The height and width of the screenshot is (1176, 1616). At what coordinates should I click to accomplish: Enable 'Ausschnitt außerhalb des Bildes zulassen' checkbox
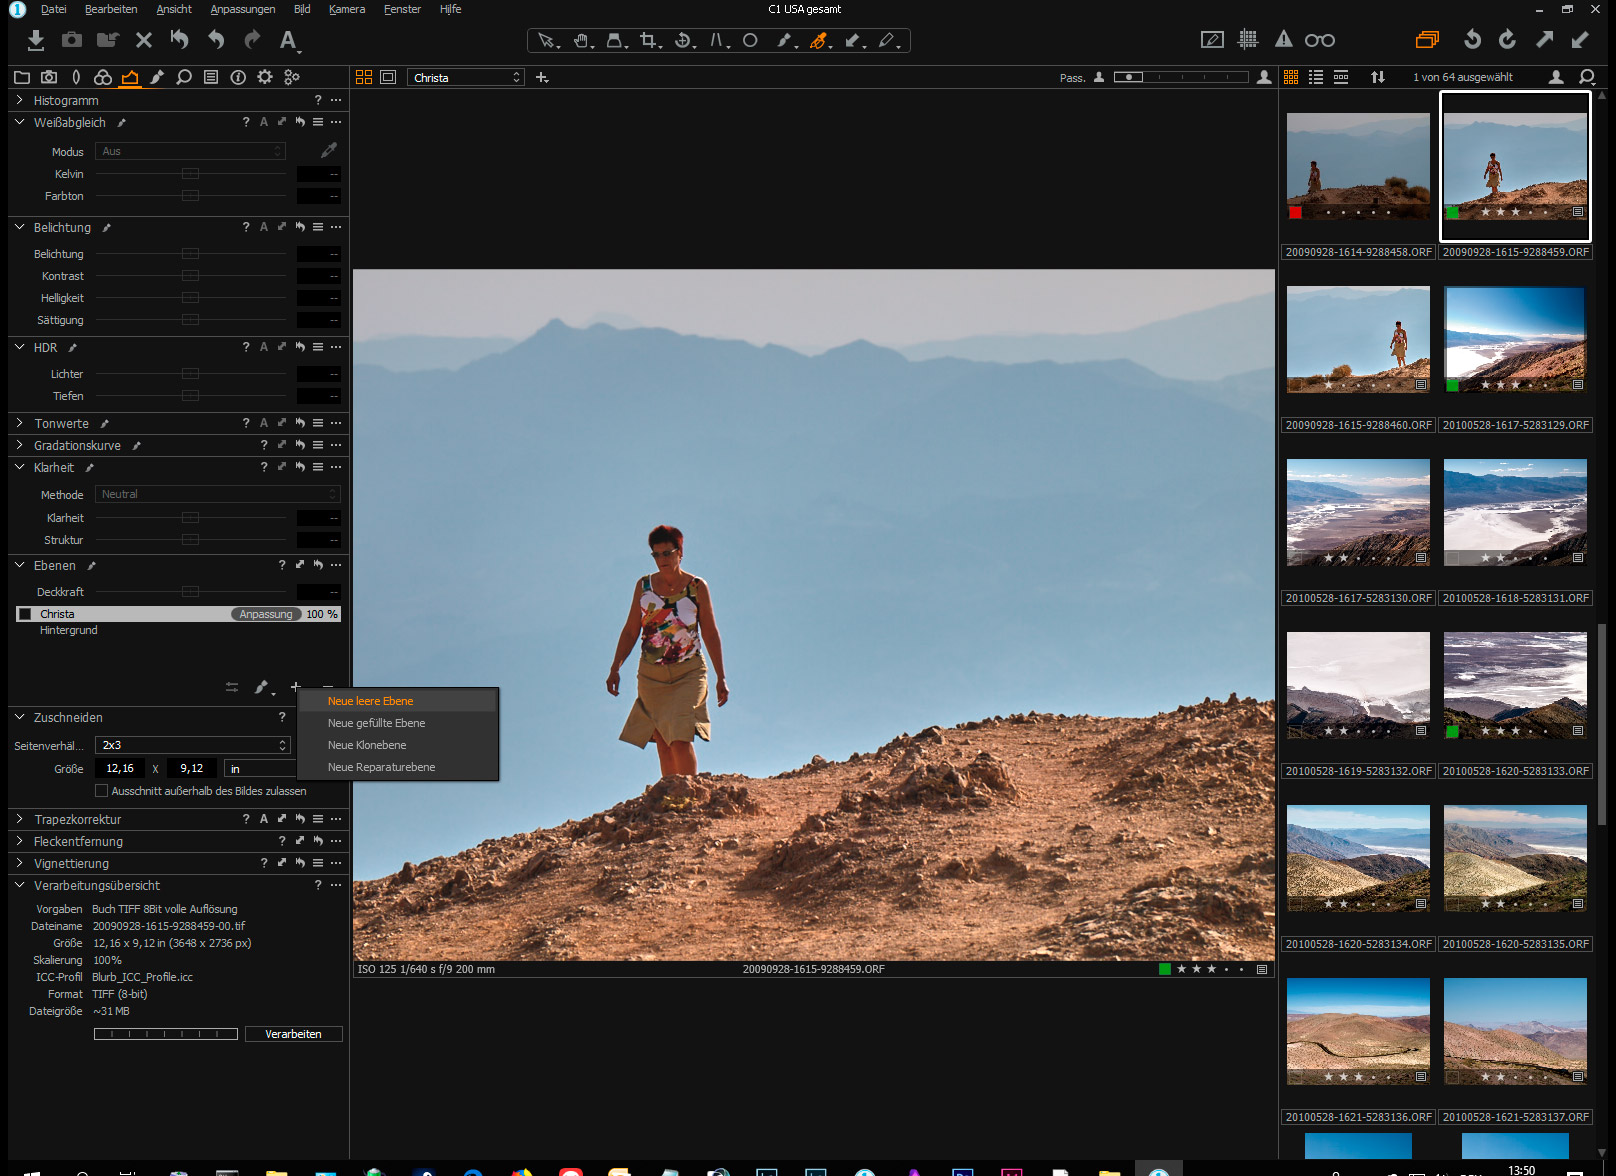101,791
